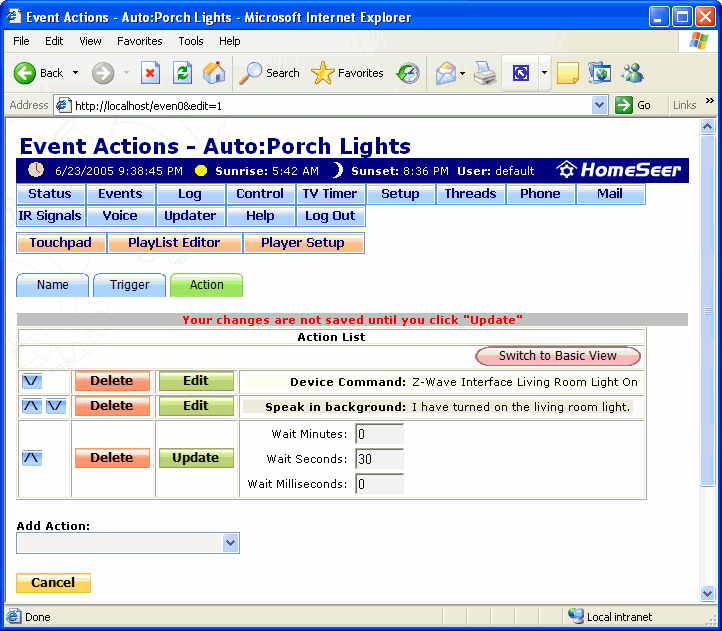Click the page icon in address bar
This screenshot has height=631, width=722.
point(63,105)
